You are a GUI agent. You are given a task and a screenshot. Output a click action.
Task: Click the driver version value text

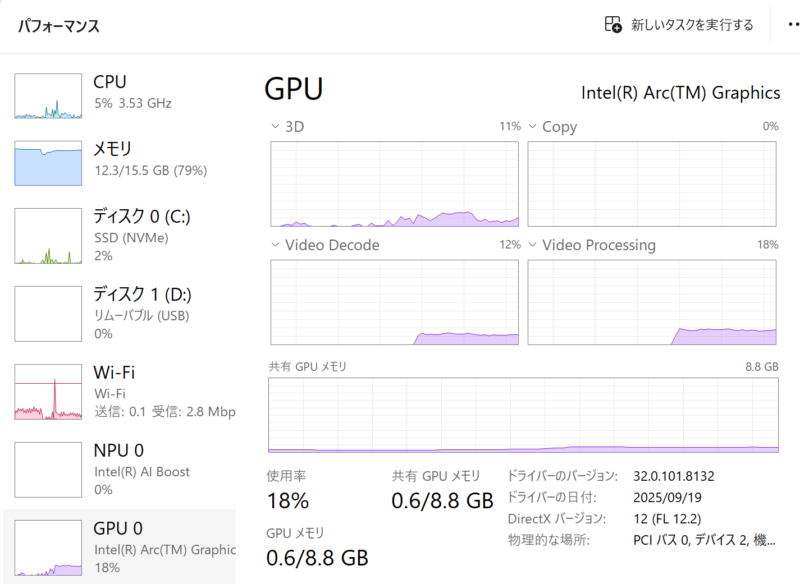(x=674, y=475)
